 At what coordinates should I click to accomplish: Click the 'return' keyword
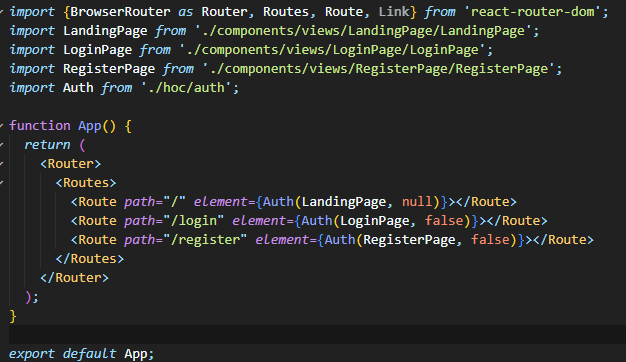[48, 144]
